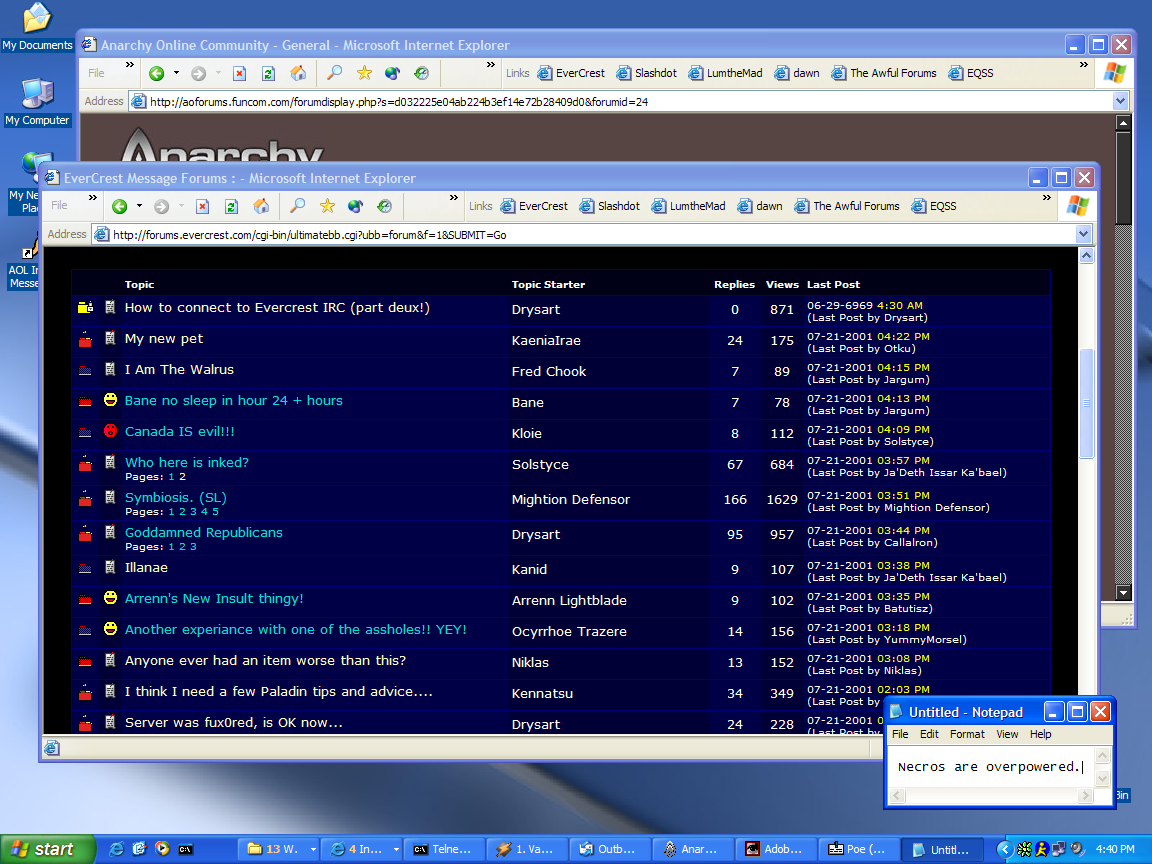Open the "Bane no sleep in hour 24 + hours" topic
1152x864 pixels.
point(234,400)
